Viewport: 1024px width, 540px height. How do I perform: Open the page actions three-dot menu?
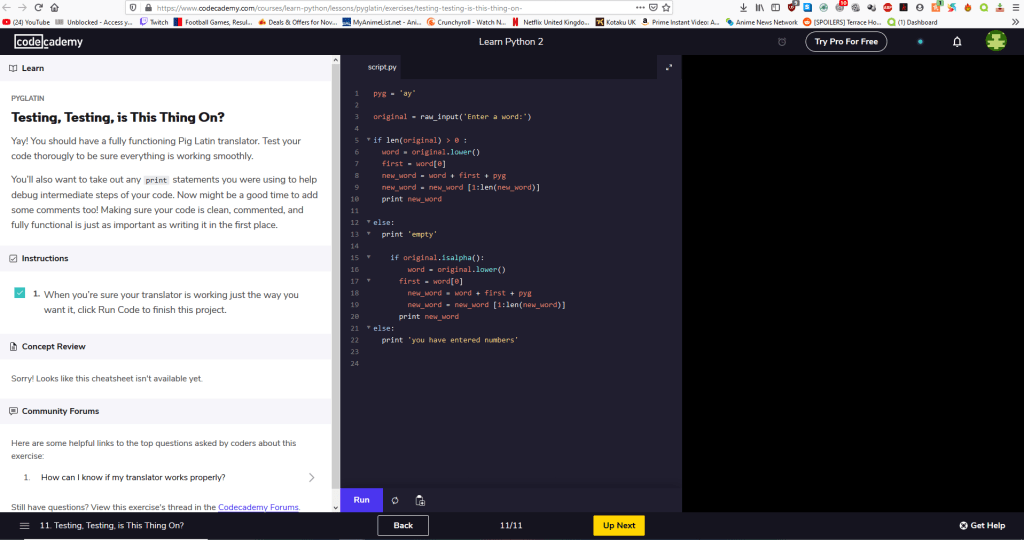(640, 8)
